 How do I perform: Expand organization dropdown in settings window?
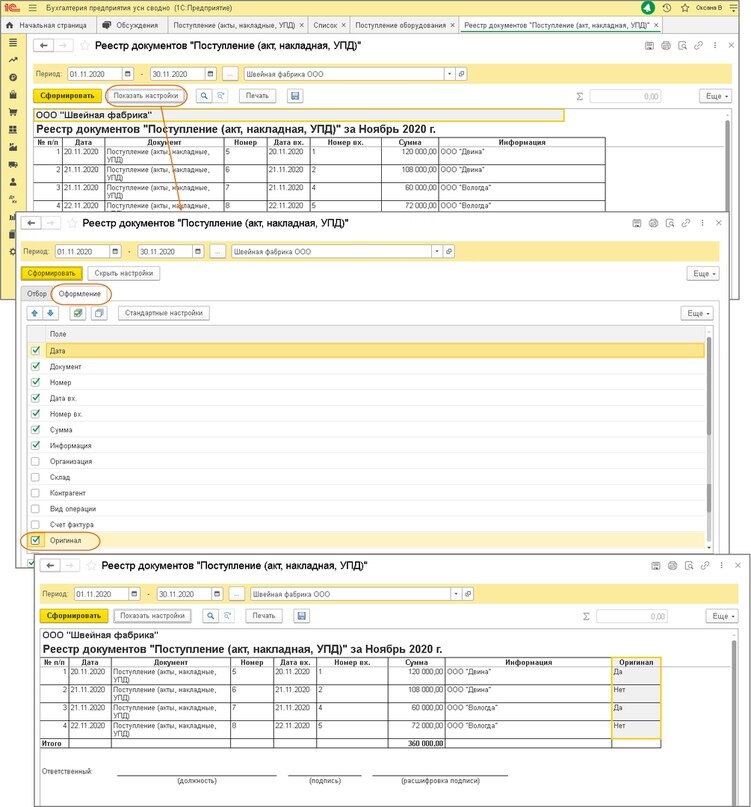(x=437, y=252)
